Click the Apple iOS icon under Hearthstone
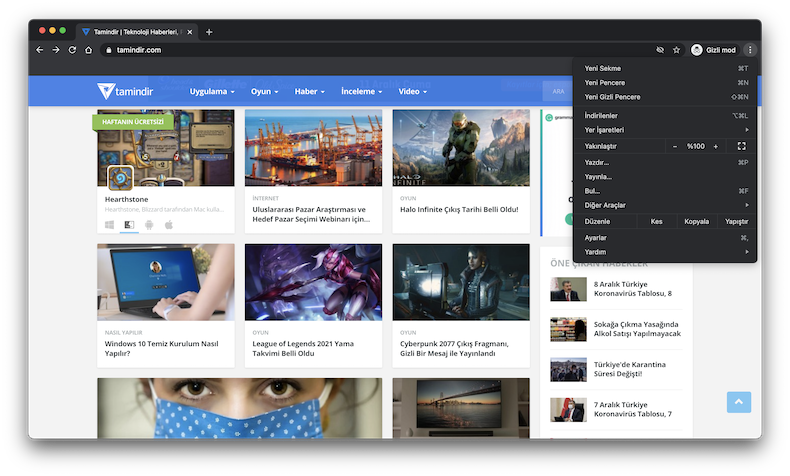Image resolution: width=790 pixels, height=476 pixels. click(x=169, y=225)
